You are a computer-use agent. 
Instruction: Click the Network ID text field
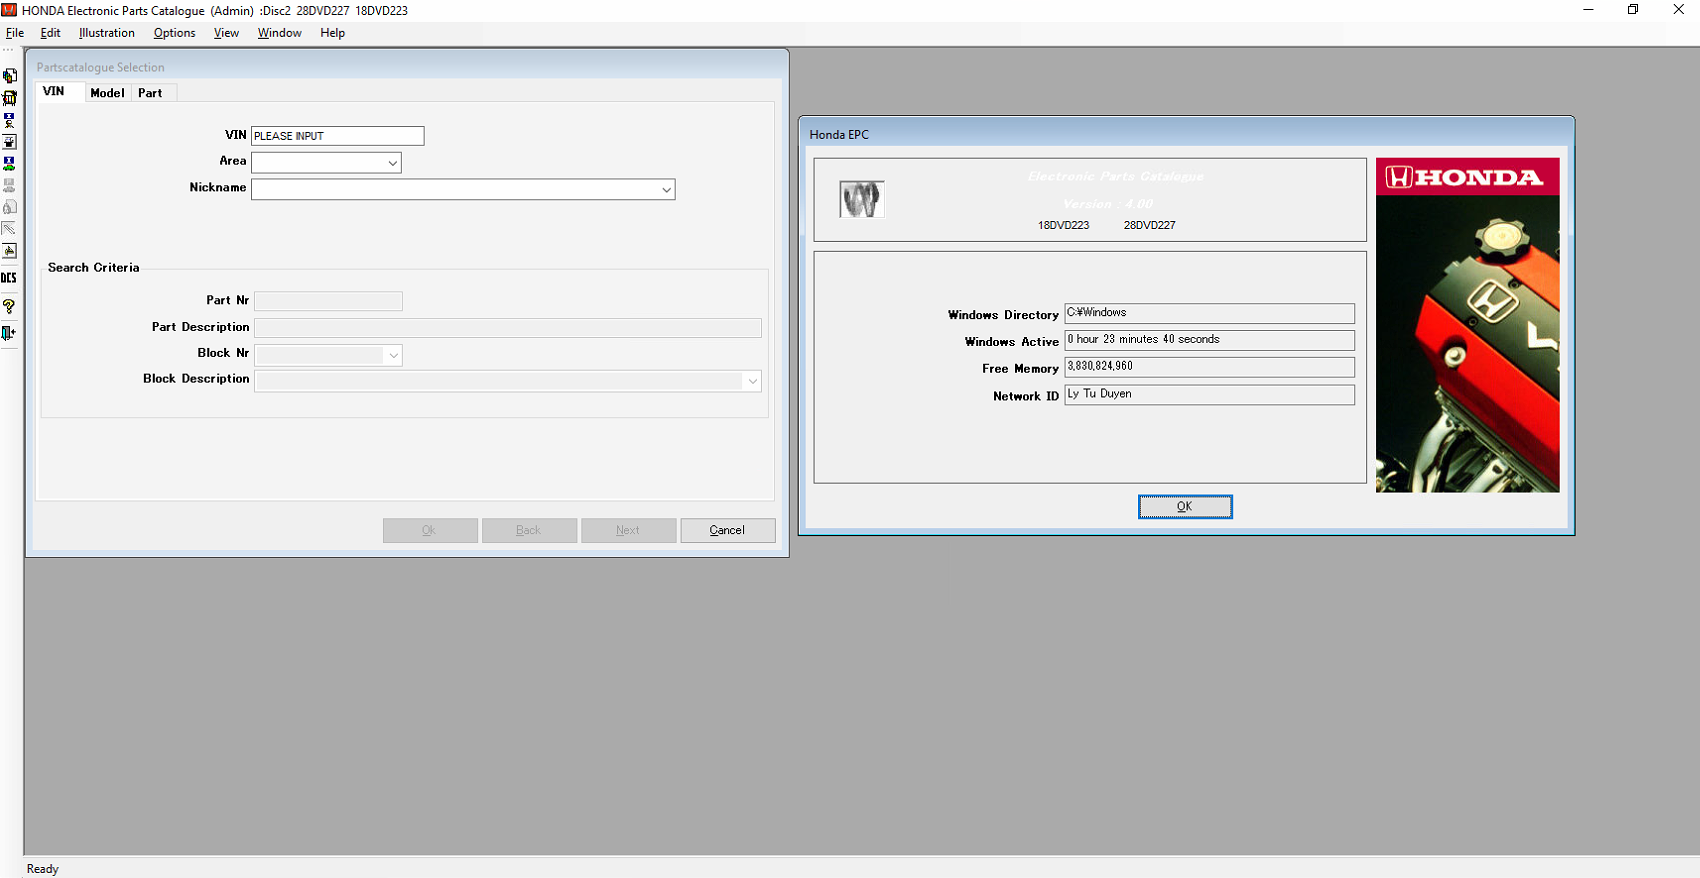pos(1208,395)
